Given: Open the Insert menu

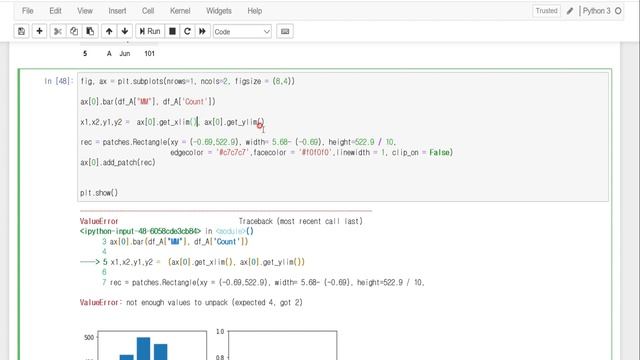Looking at the screenshot, I should 117,11.
